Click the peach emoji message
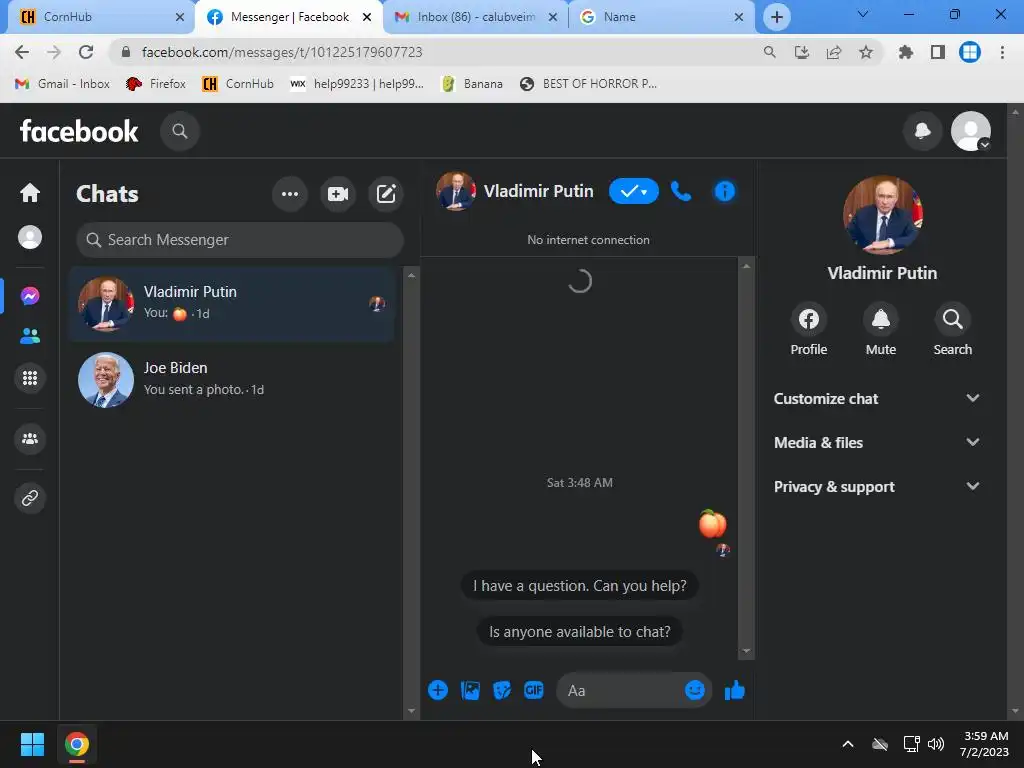The width and height of the screenshot is (1024, 768). tap(712, 523)
